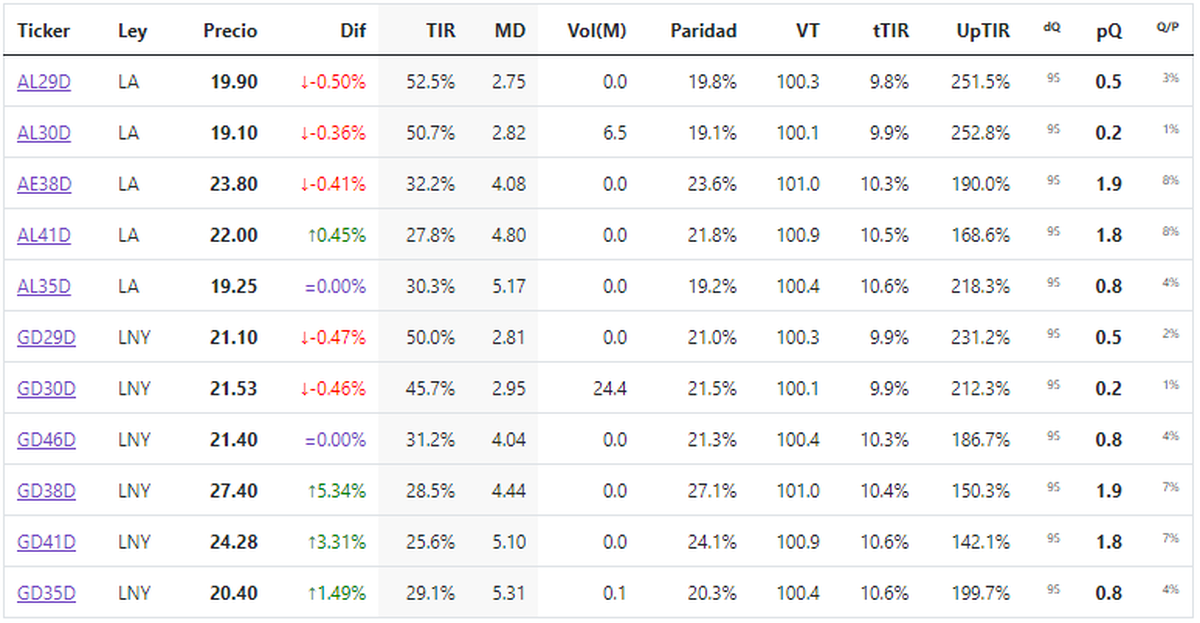Follow the GD35D ticker link

click(x=46, y=593)
